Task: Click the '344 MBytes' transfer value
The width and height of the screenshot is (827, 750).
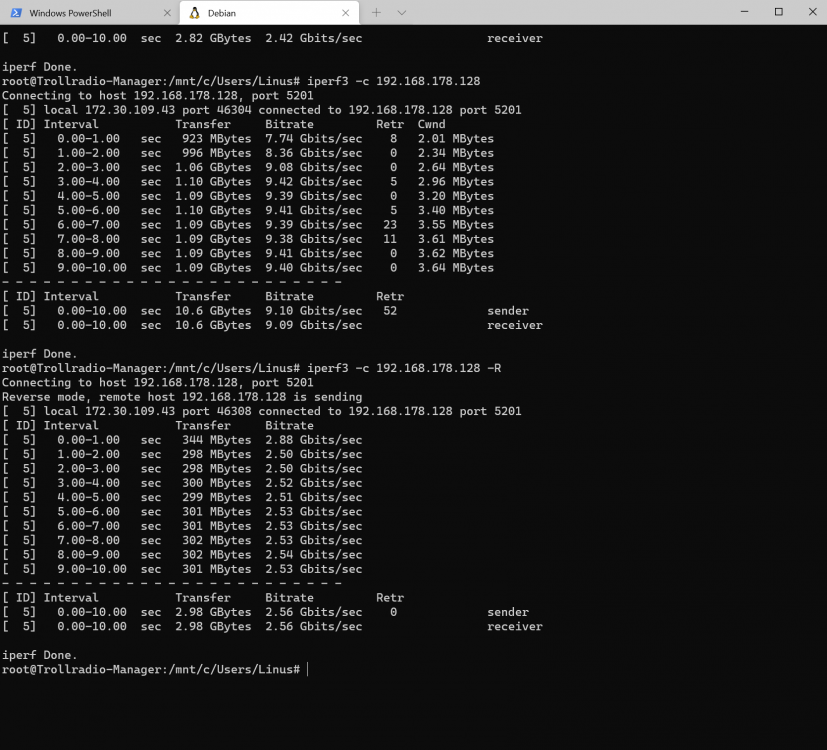Action: pyautogui.click(x=217, y=440)
